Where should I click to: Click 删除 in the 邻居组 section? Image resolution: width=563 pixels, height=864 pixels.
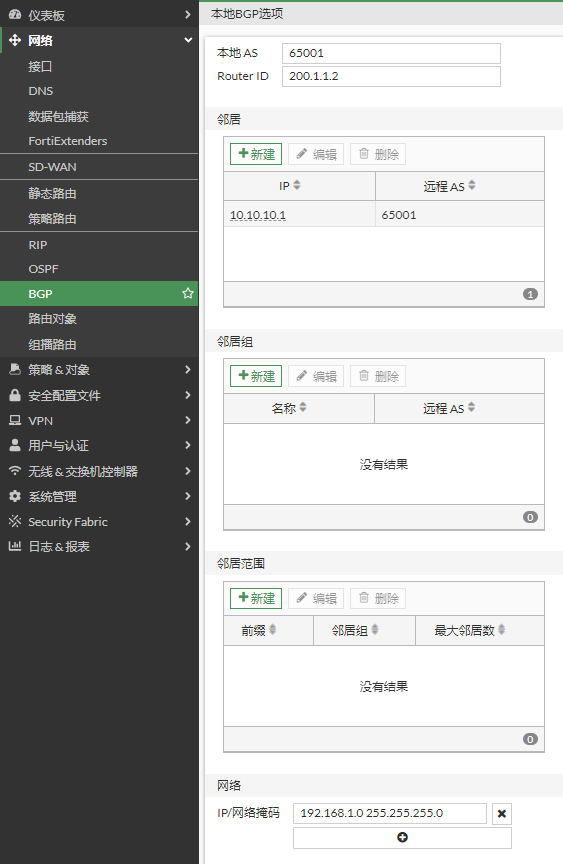378,376
